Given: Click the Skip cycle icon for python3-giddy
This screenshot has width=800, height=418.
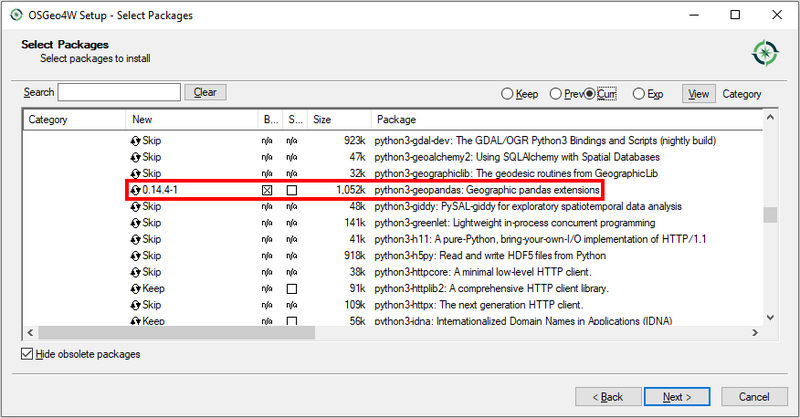Looking at the screenshot, I should click(x=136, y=206).
